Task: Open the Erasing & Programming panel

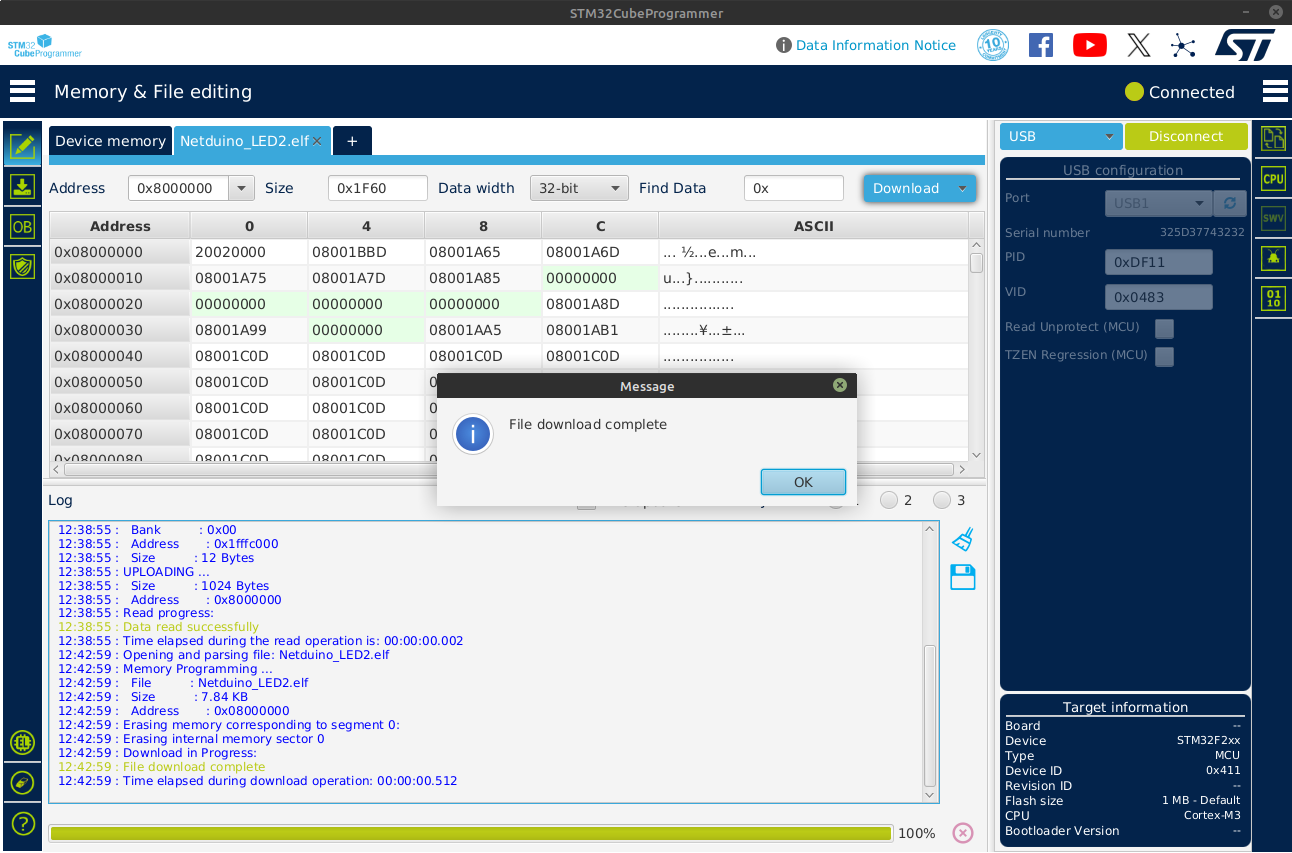Action: [22, 187]
